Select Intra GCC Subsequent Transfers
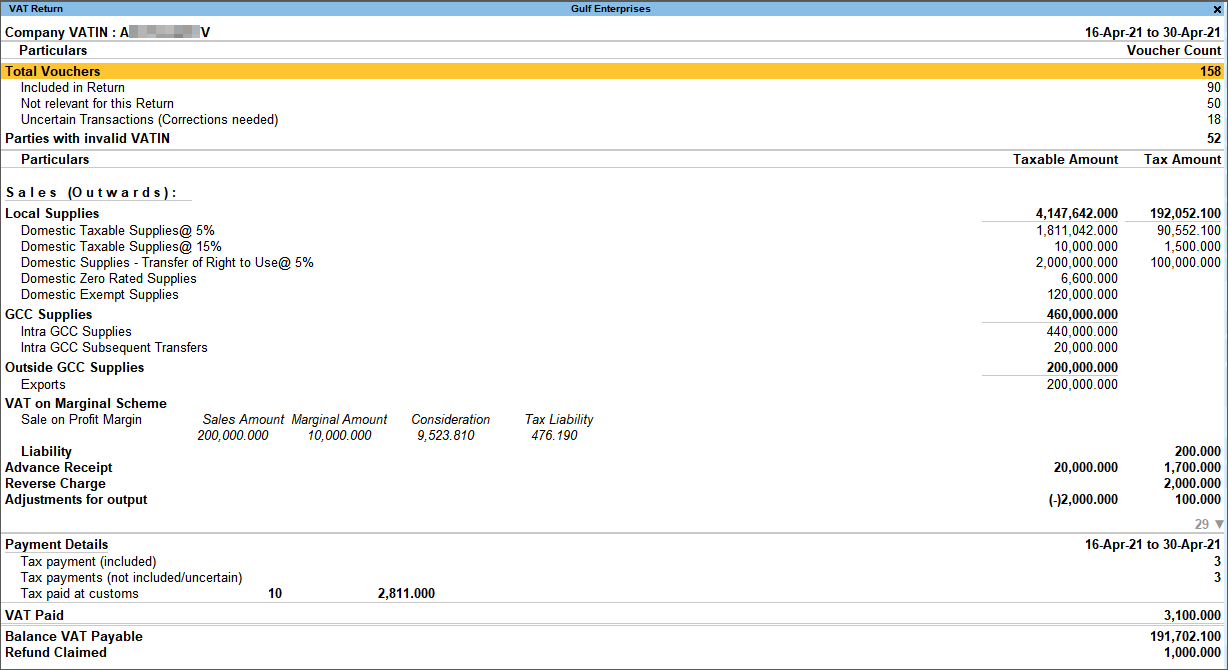This screenshot has height=670, width=1228. tap(114, 348)
